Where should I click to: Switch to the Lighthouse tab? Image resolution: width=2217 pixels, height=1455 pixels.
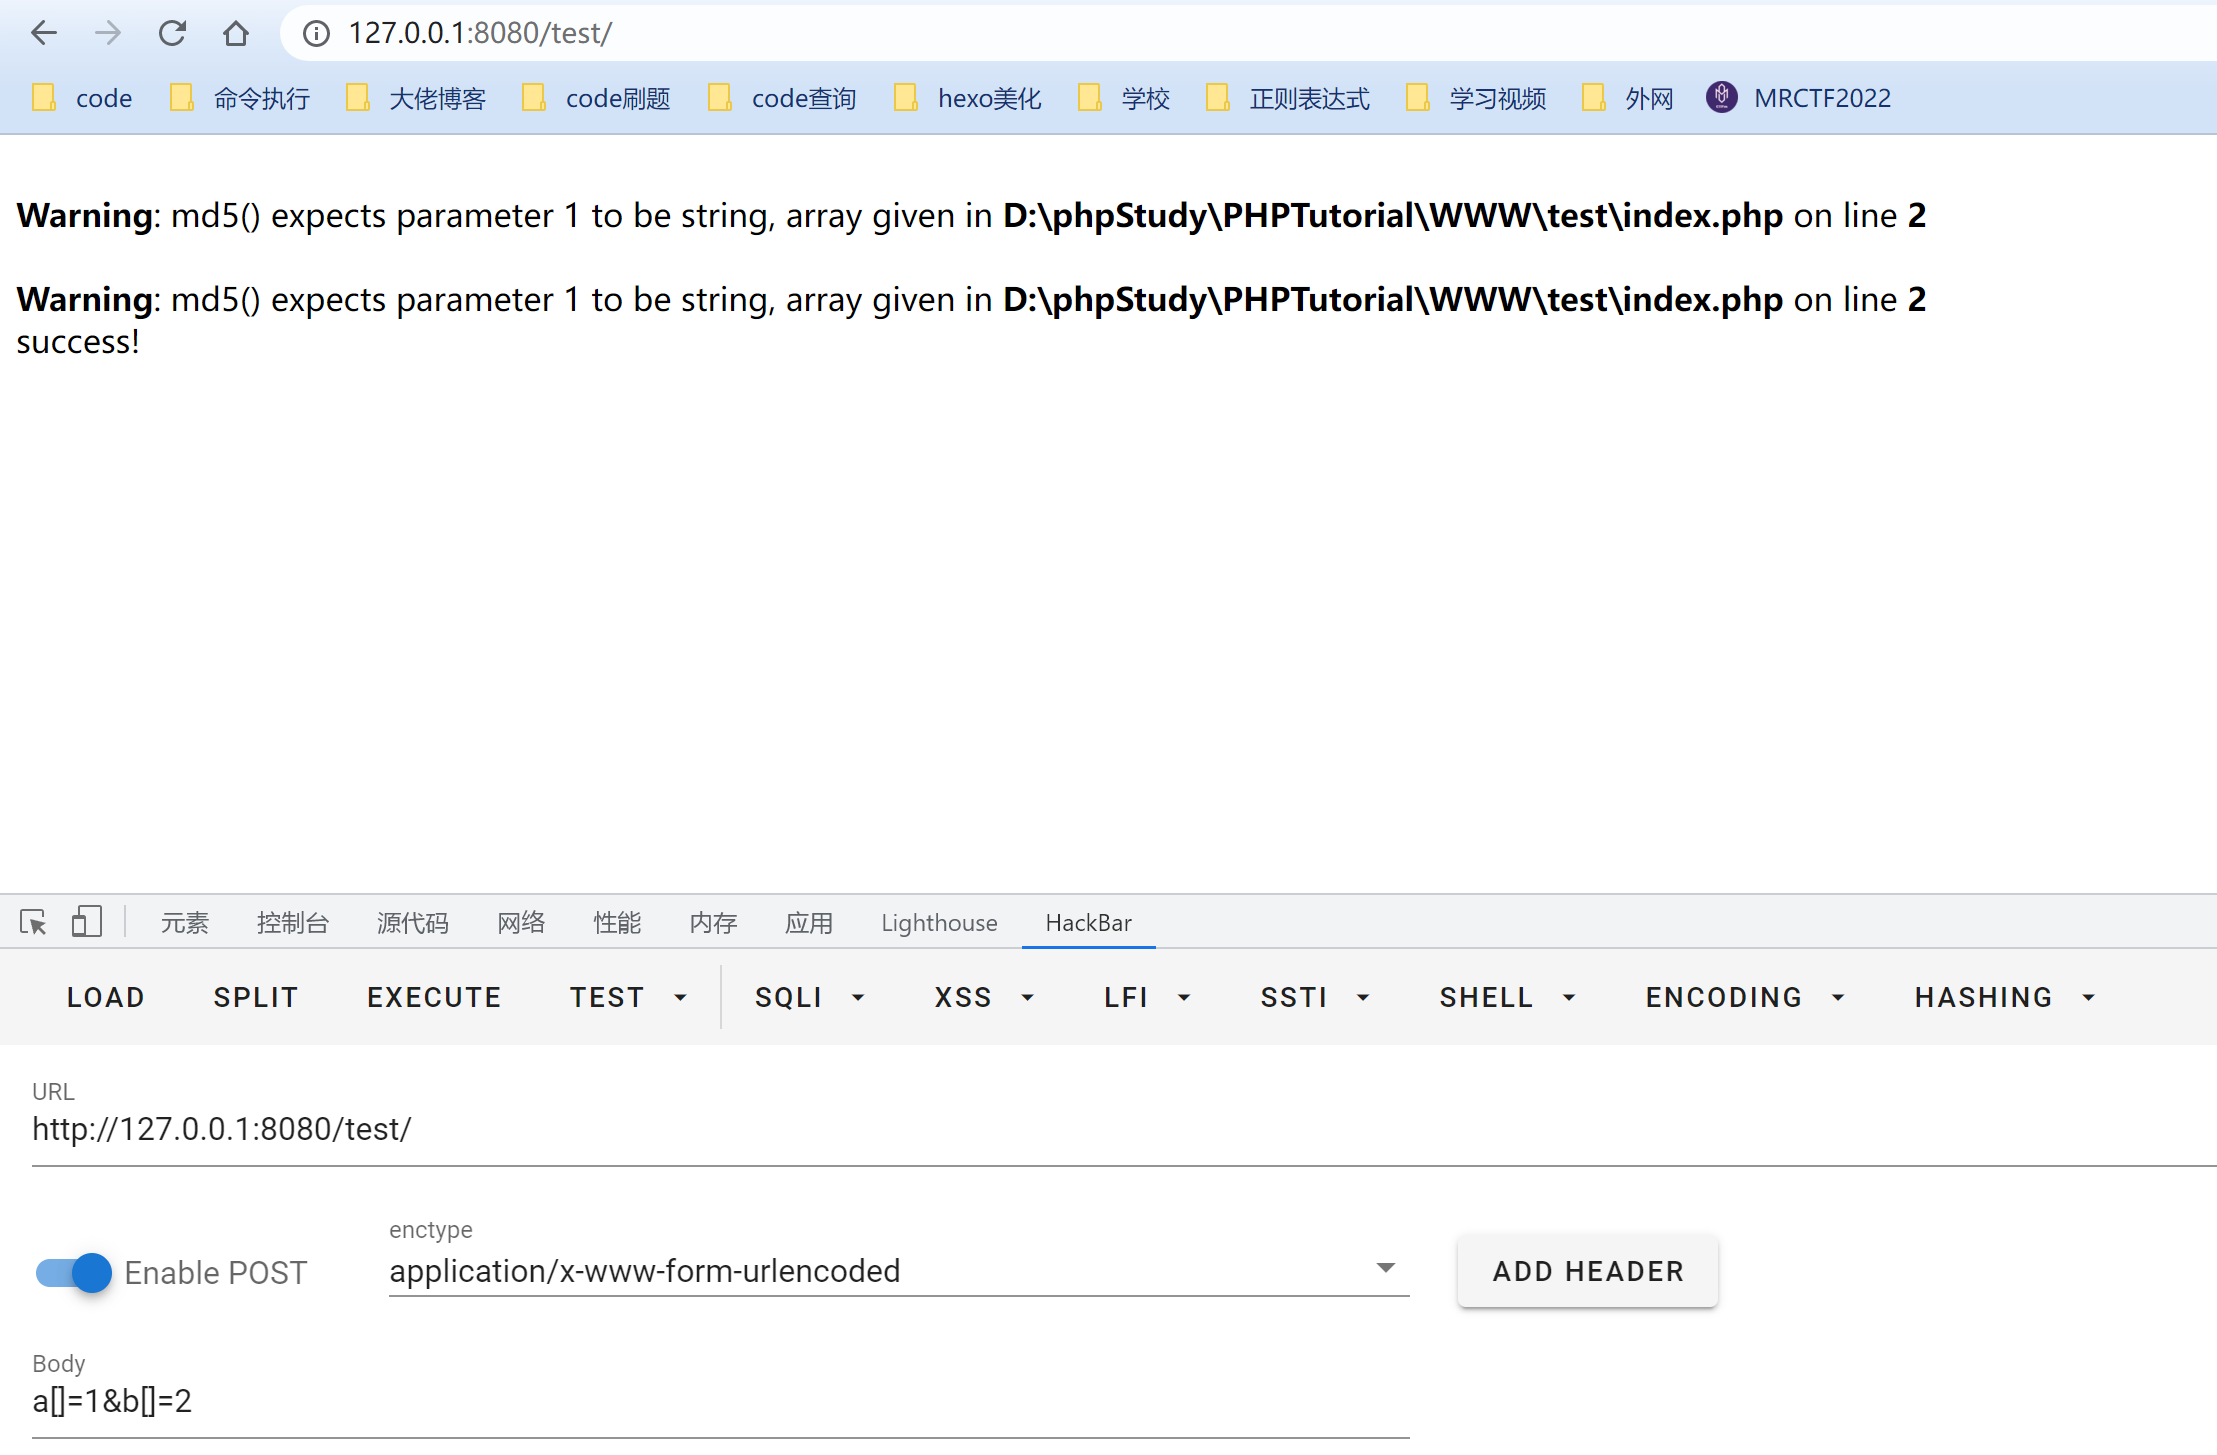pos(938,922)
